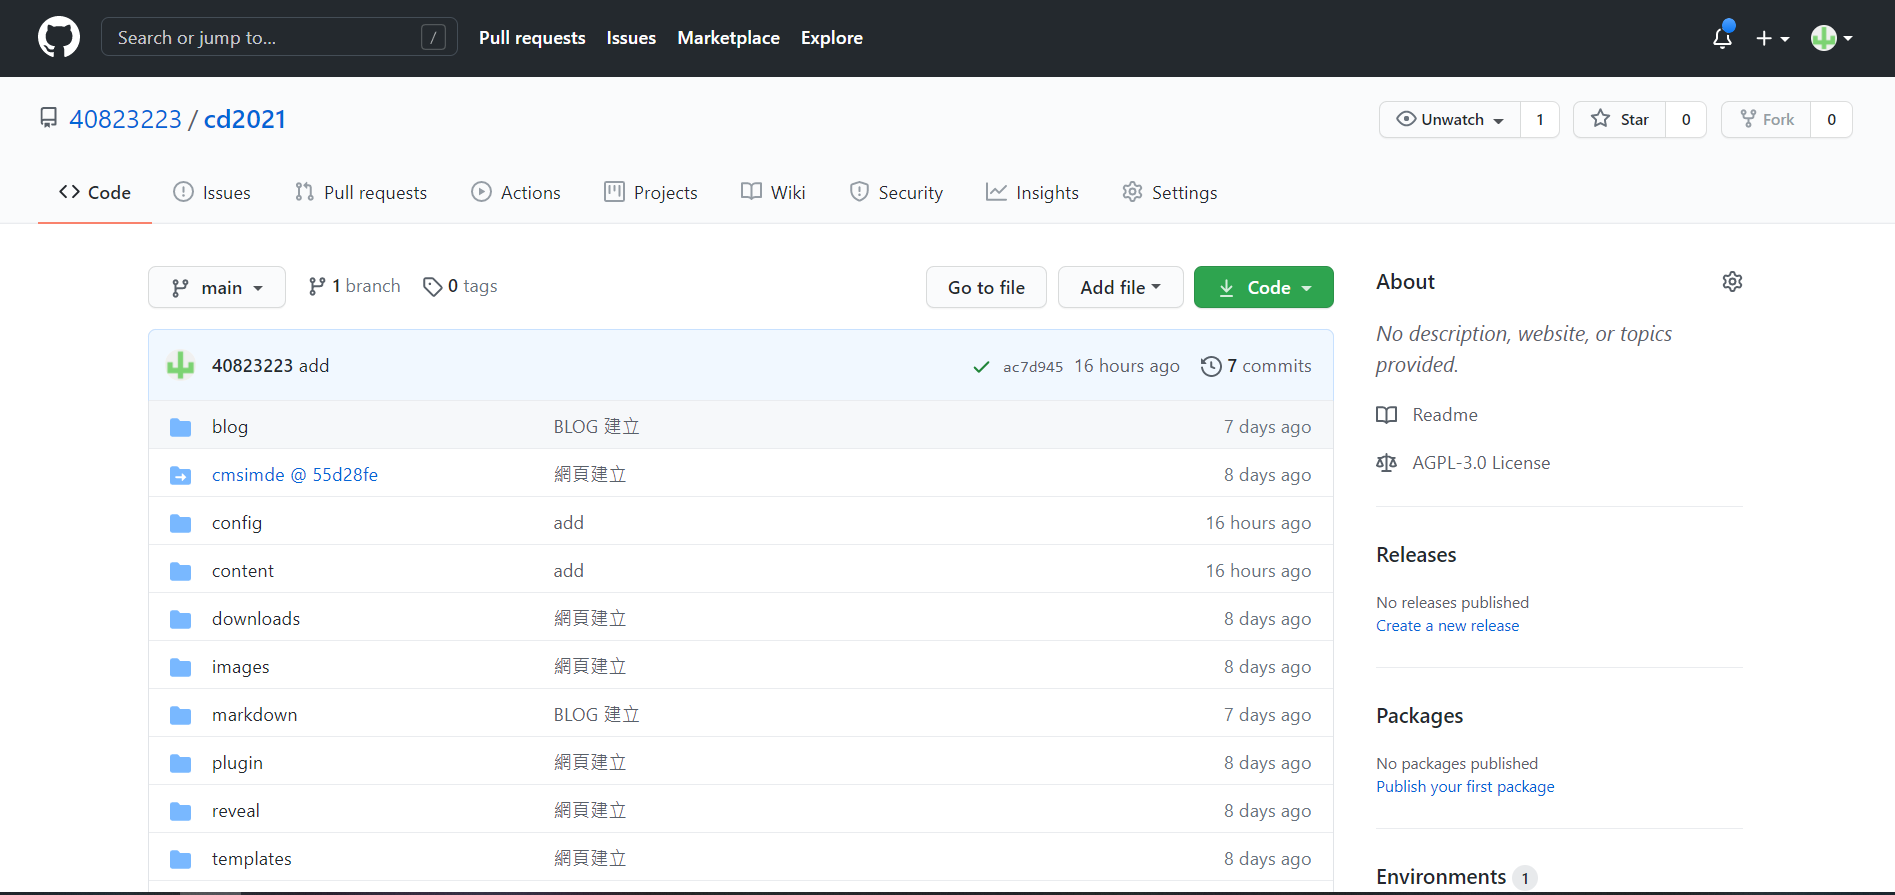
Task: Open the blog folder
Action: 230,427
